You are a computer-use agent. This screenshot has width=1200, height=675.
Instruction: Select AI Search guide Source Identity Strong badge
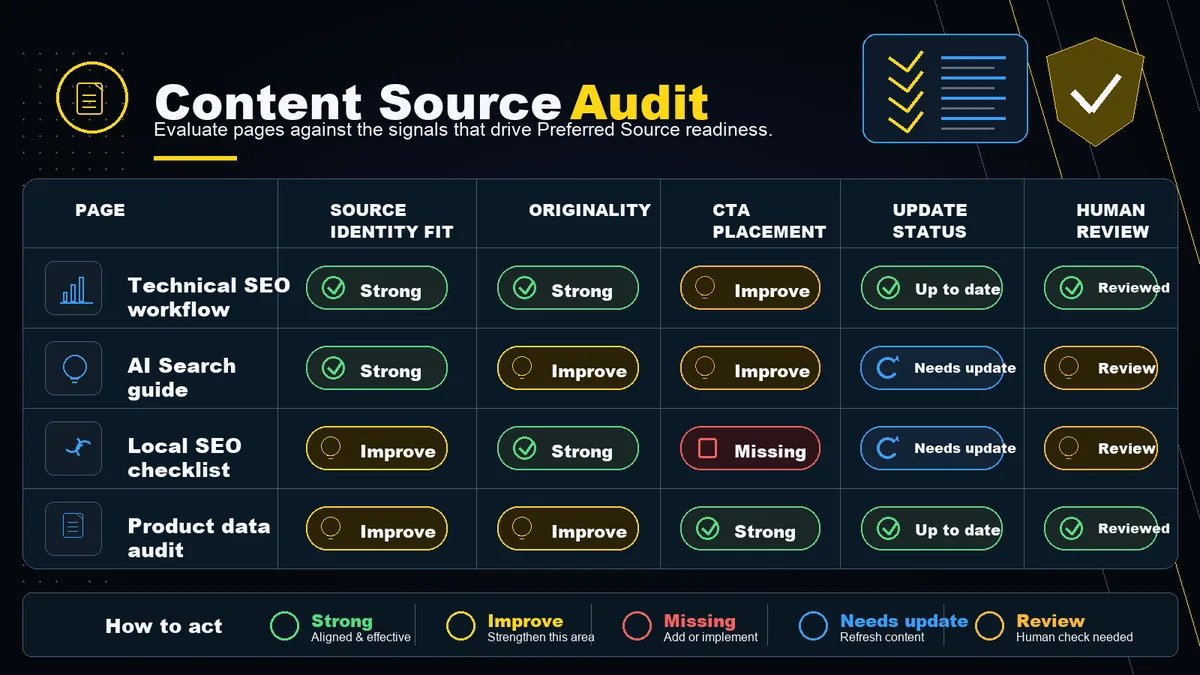coord(377,368)
